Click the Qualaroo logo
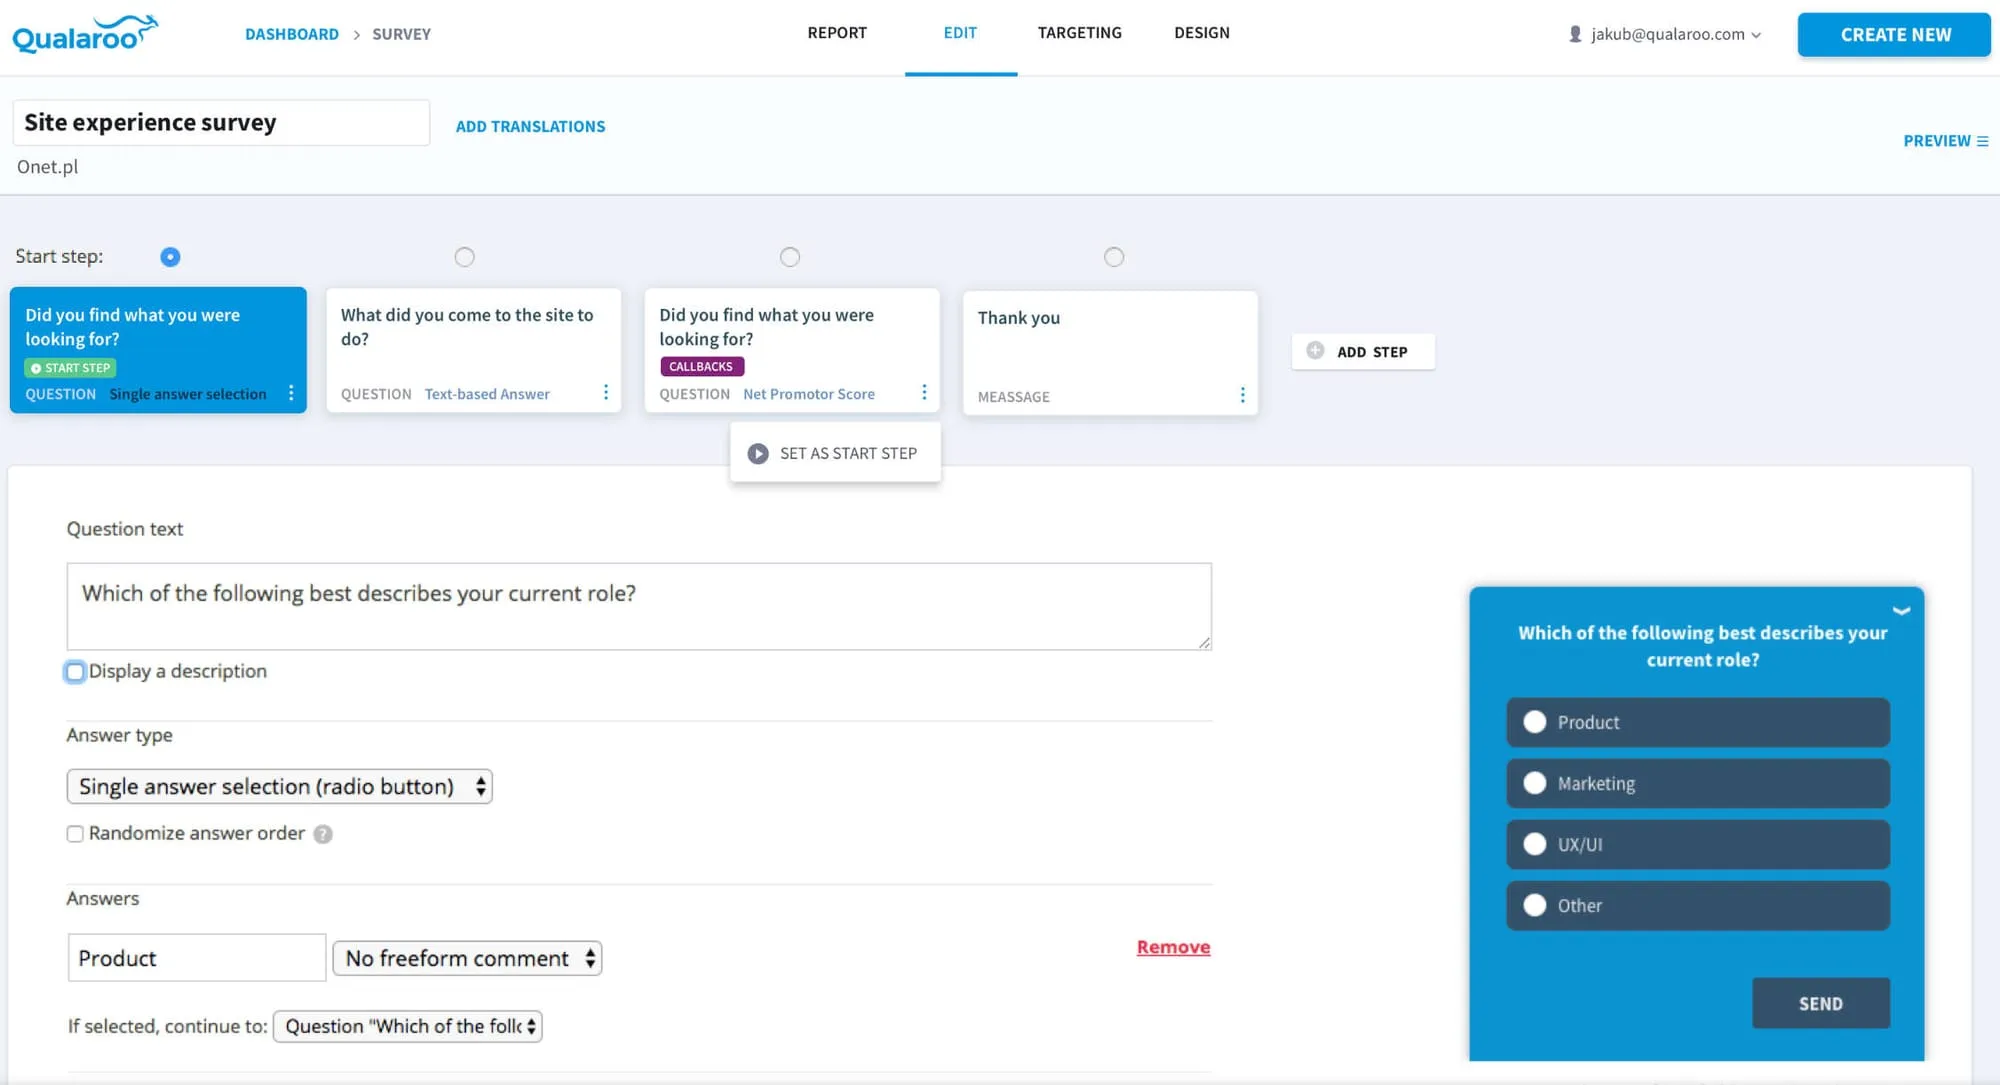This screenshot has height=1085, width=2000. click(x=84, y=33)
